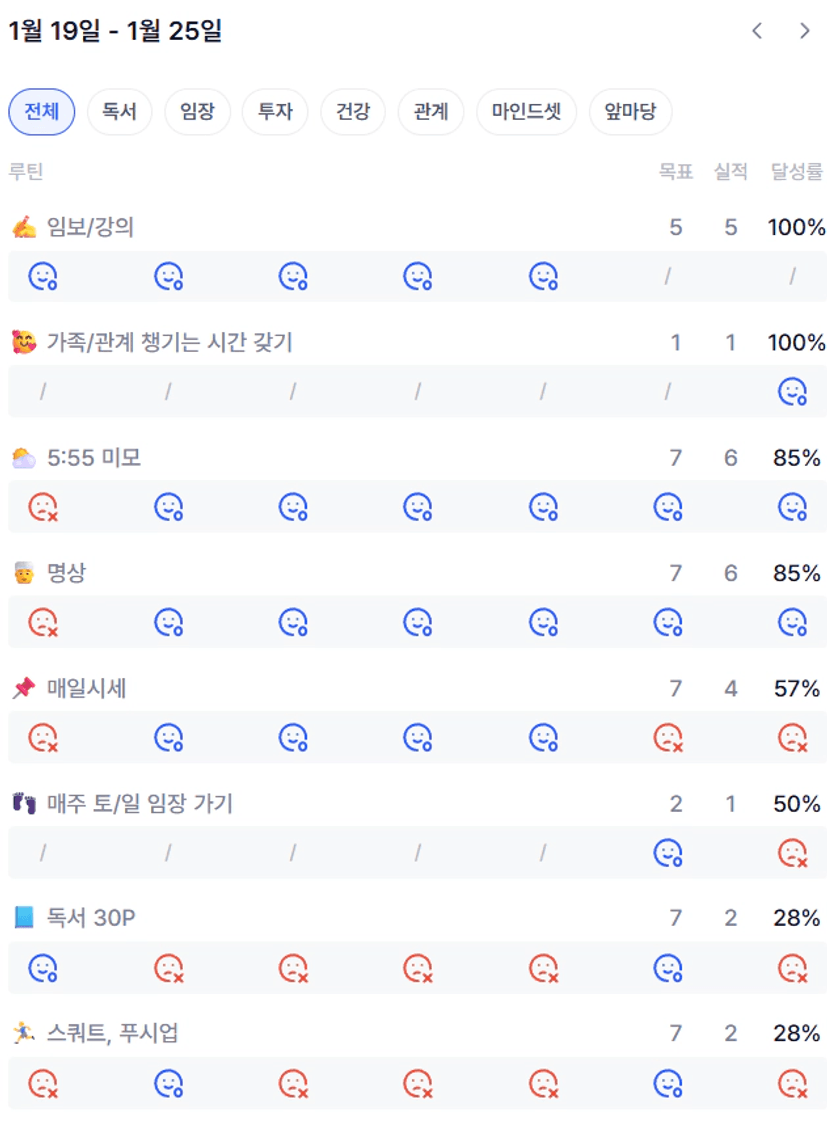Show routines under the 앞마당 tab

click(x=630, y=112)
